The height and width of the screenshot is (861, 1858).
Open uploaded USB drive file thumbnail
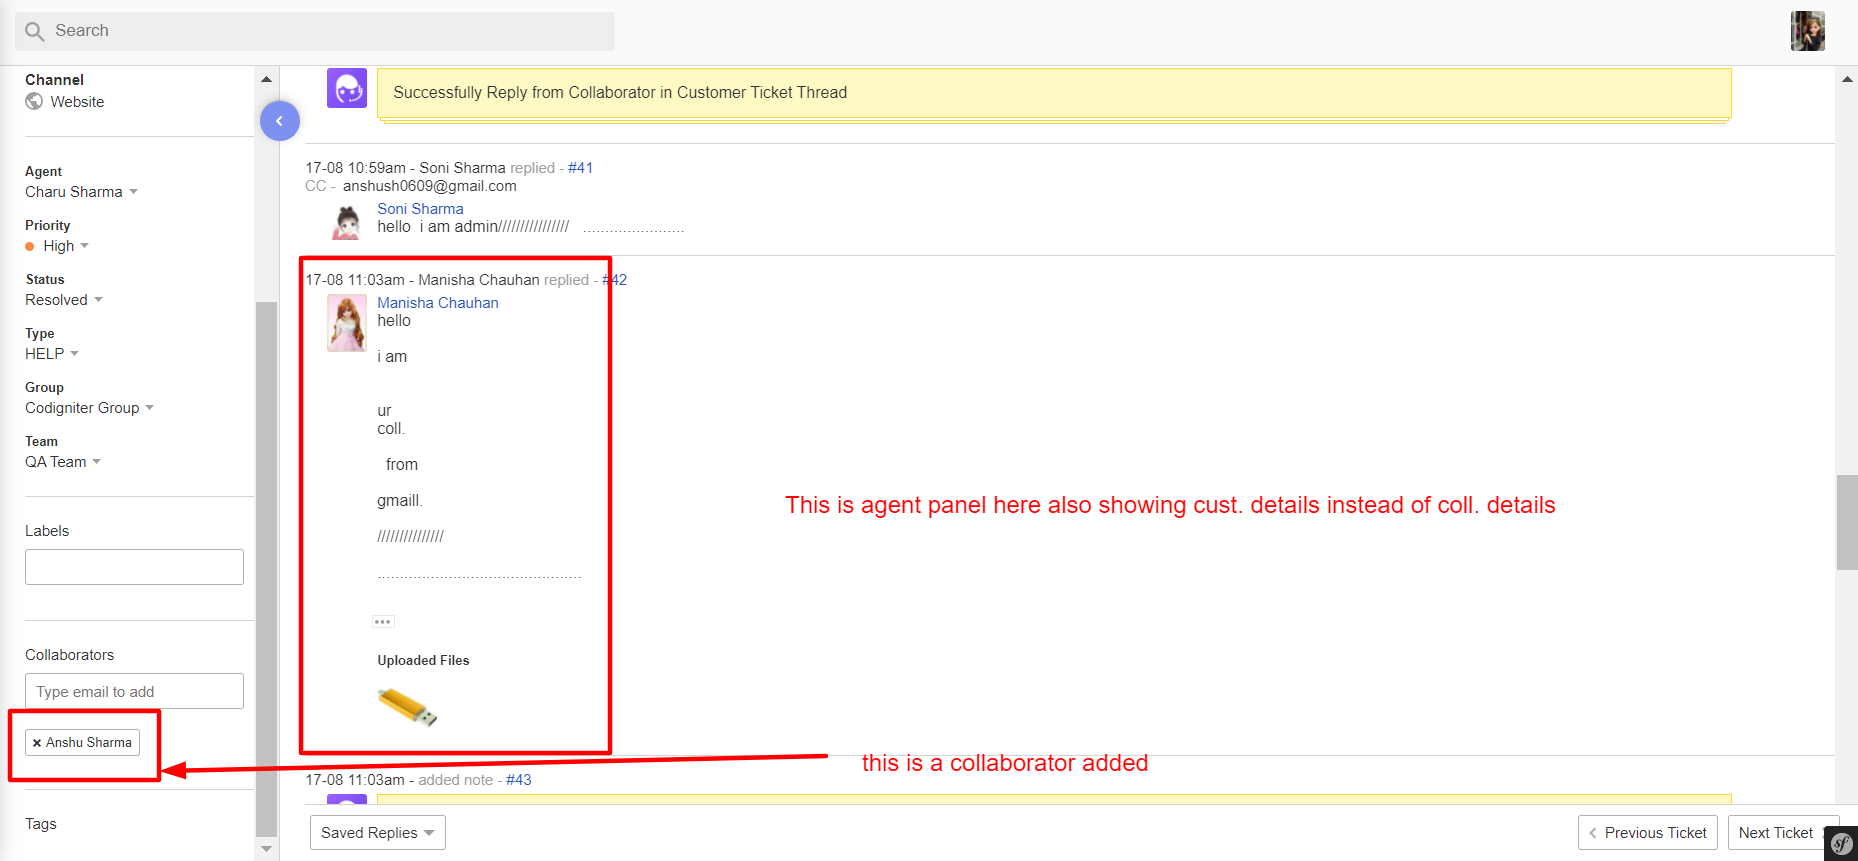coord(407,706)
